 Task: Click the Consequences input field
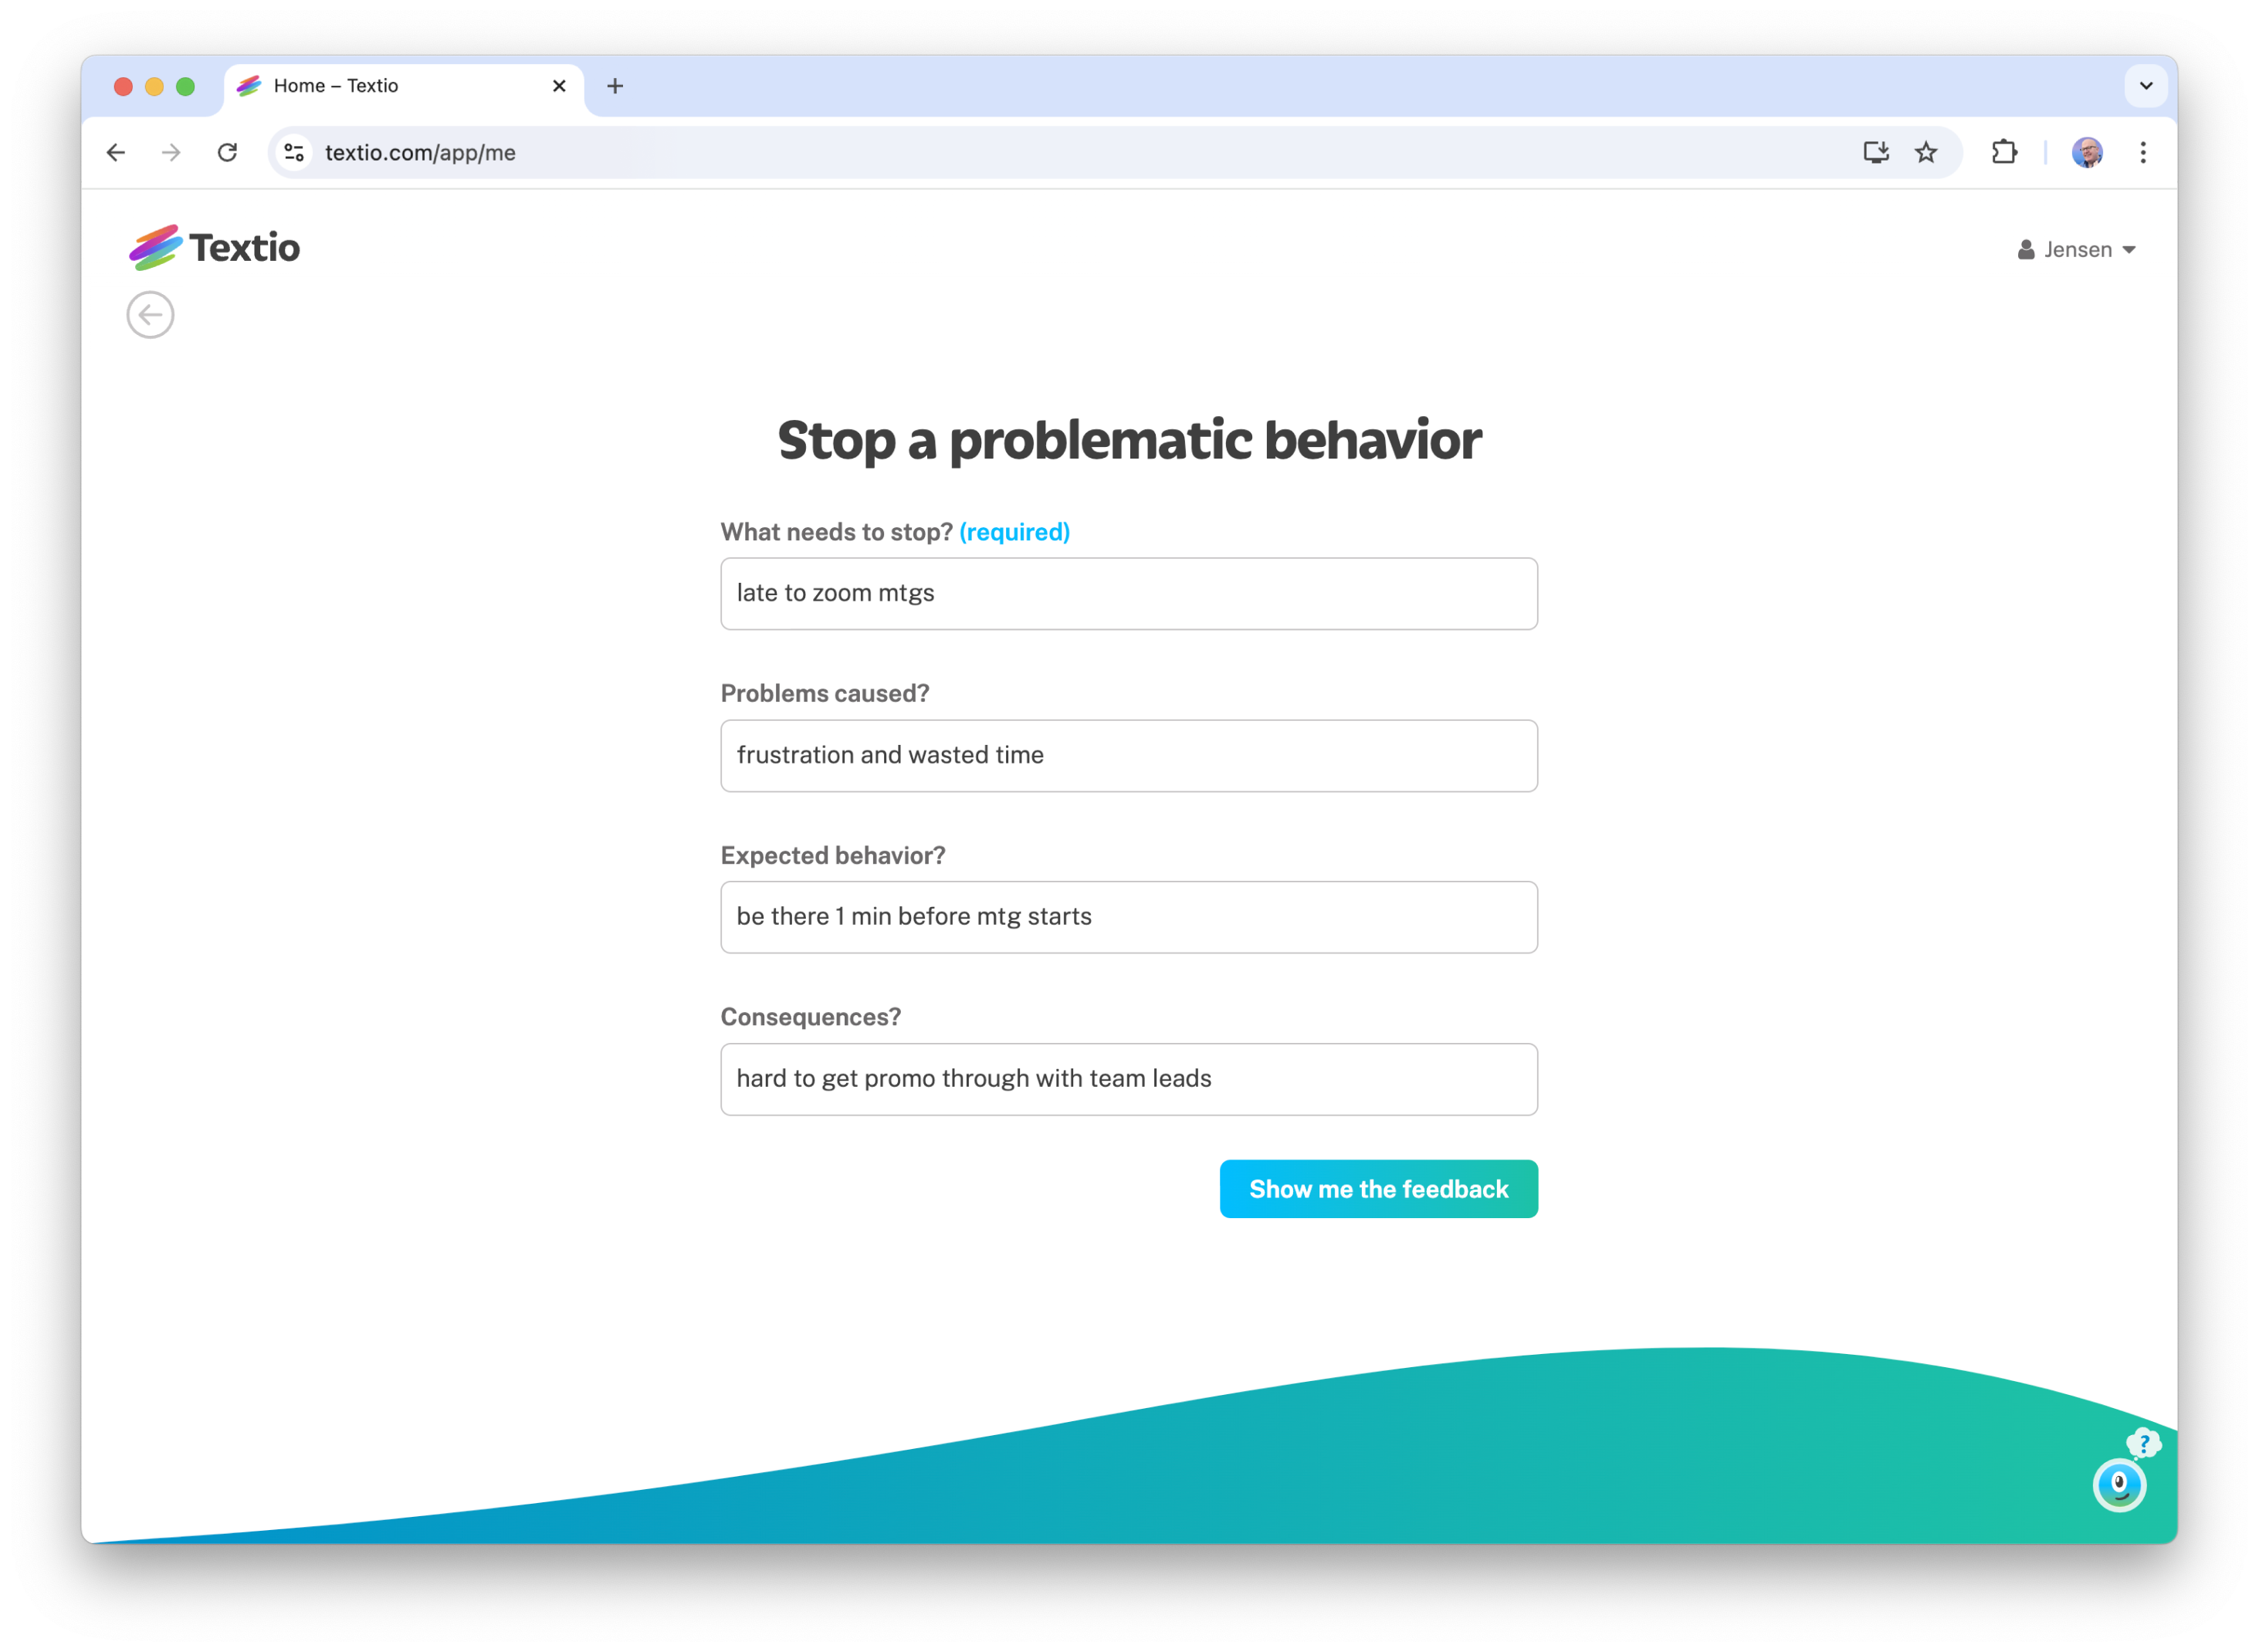coord(1129,1078)
